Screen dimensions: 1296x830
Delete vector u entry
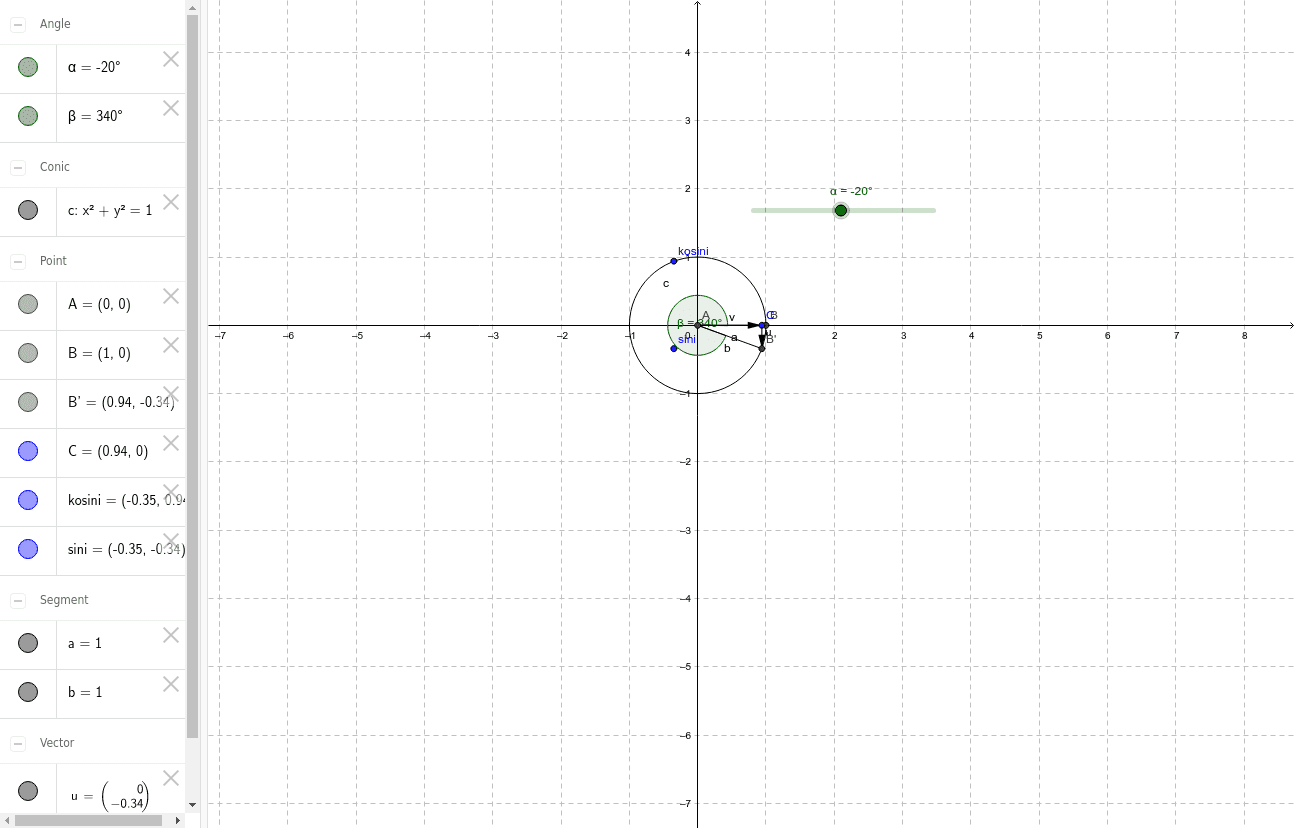[171, 778]
